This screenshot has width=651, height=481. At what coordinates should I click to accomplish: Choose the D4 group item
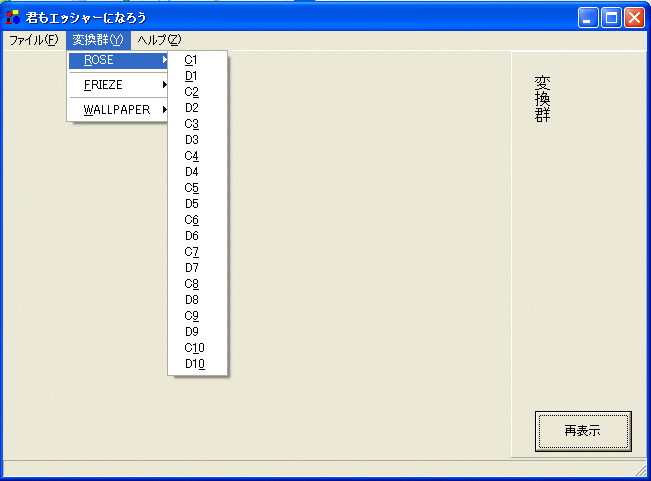pyautogui.click(x=198, y=172)
